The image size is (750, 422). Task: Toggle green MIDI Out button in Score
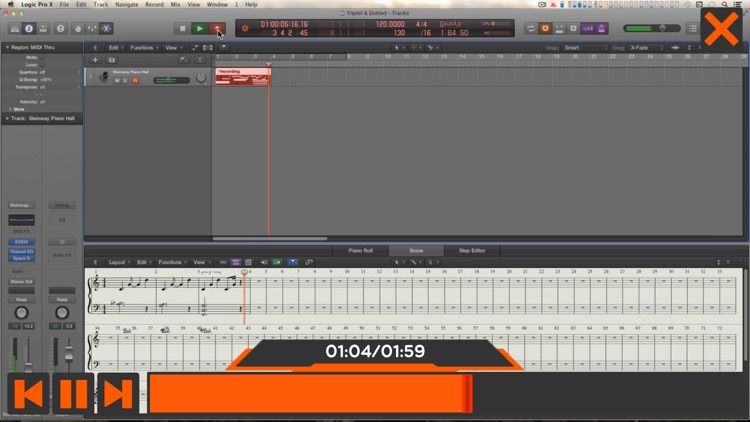pyautogui.click(x=277, y=262)
